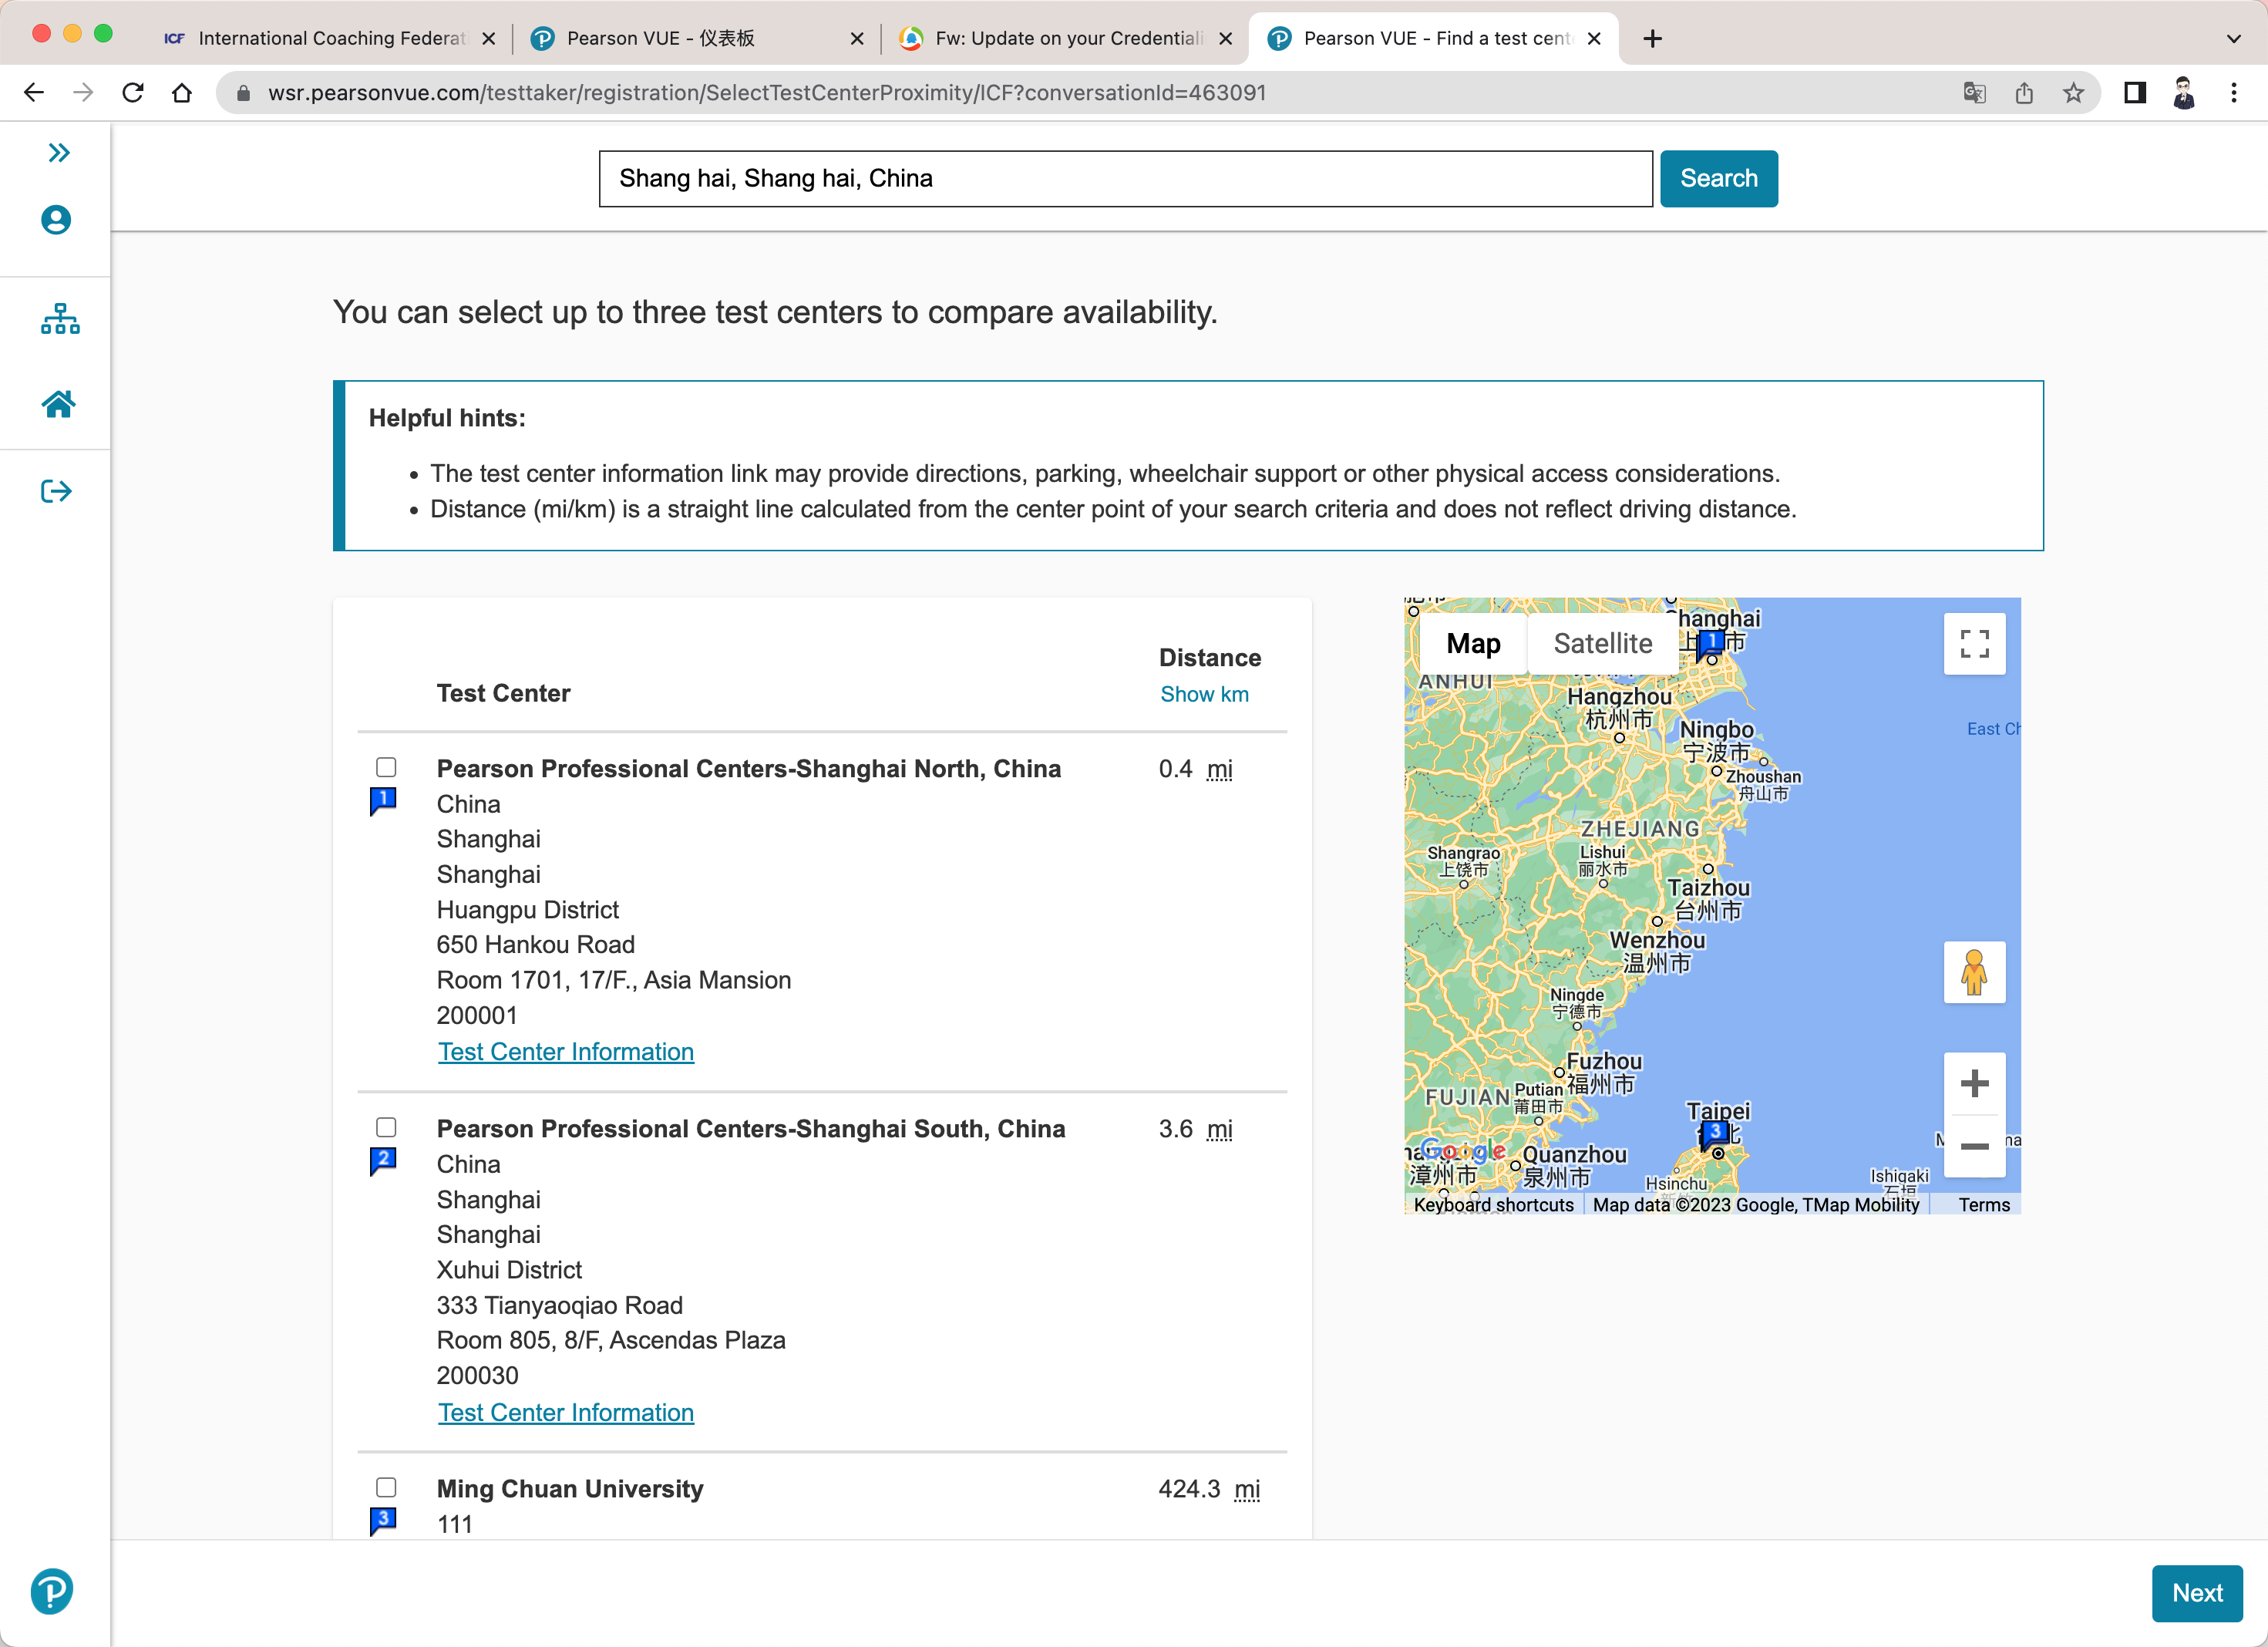Go to the home icon in sidebar
2268x1647 pixels.
pos(58,405)
